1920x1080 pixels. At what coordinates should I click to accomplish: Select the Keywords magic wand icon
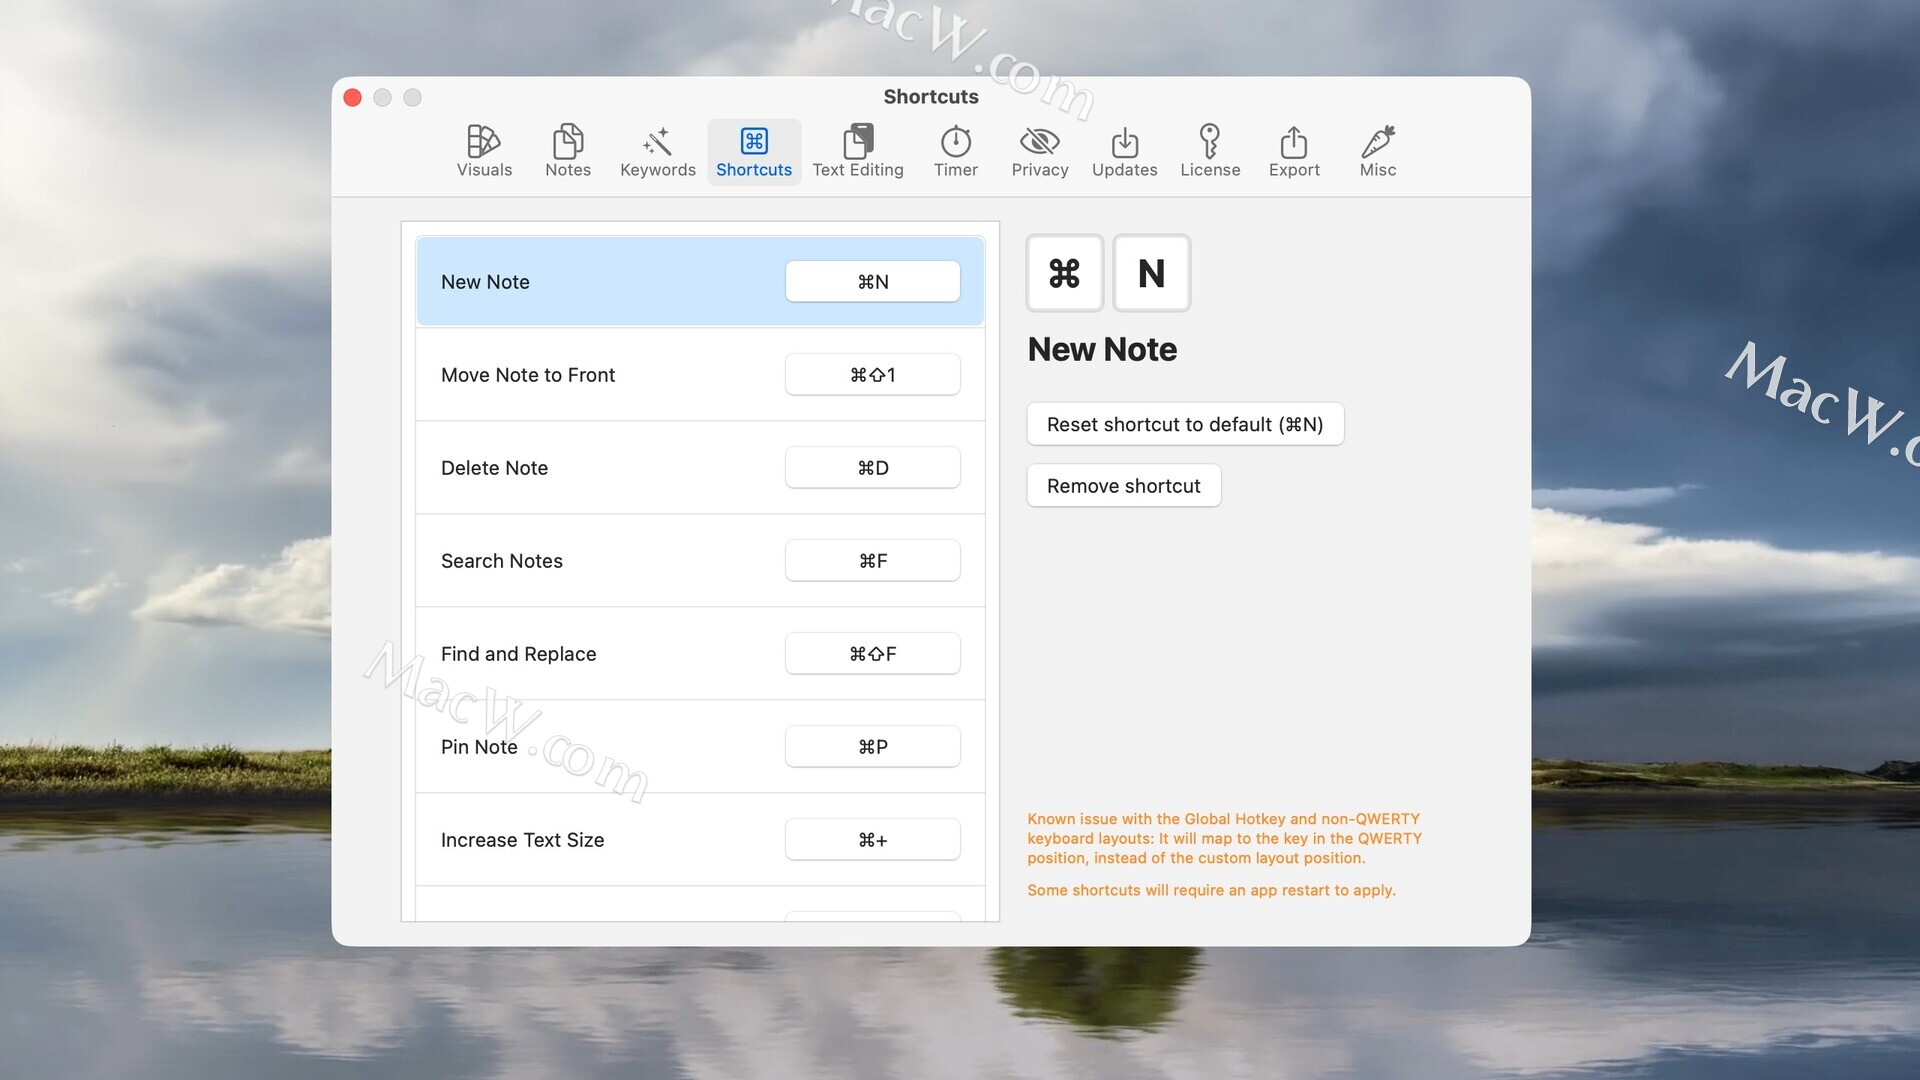657,151
